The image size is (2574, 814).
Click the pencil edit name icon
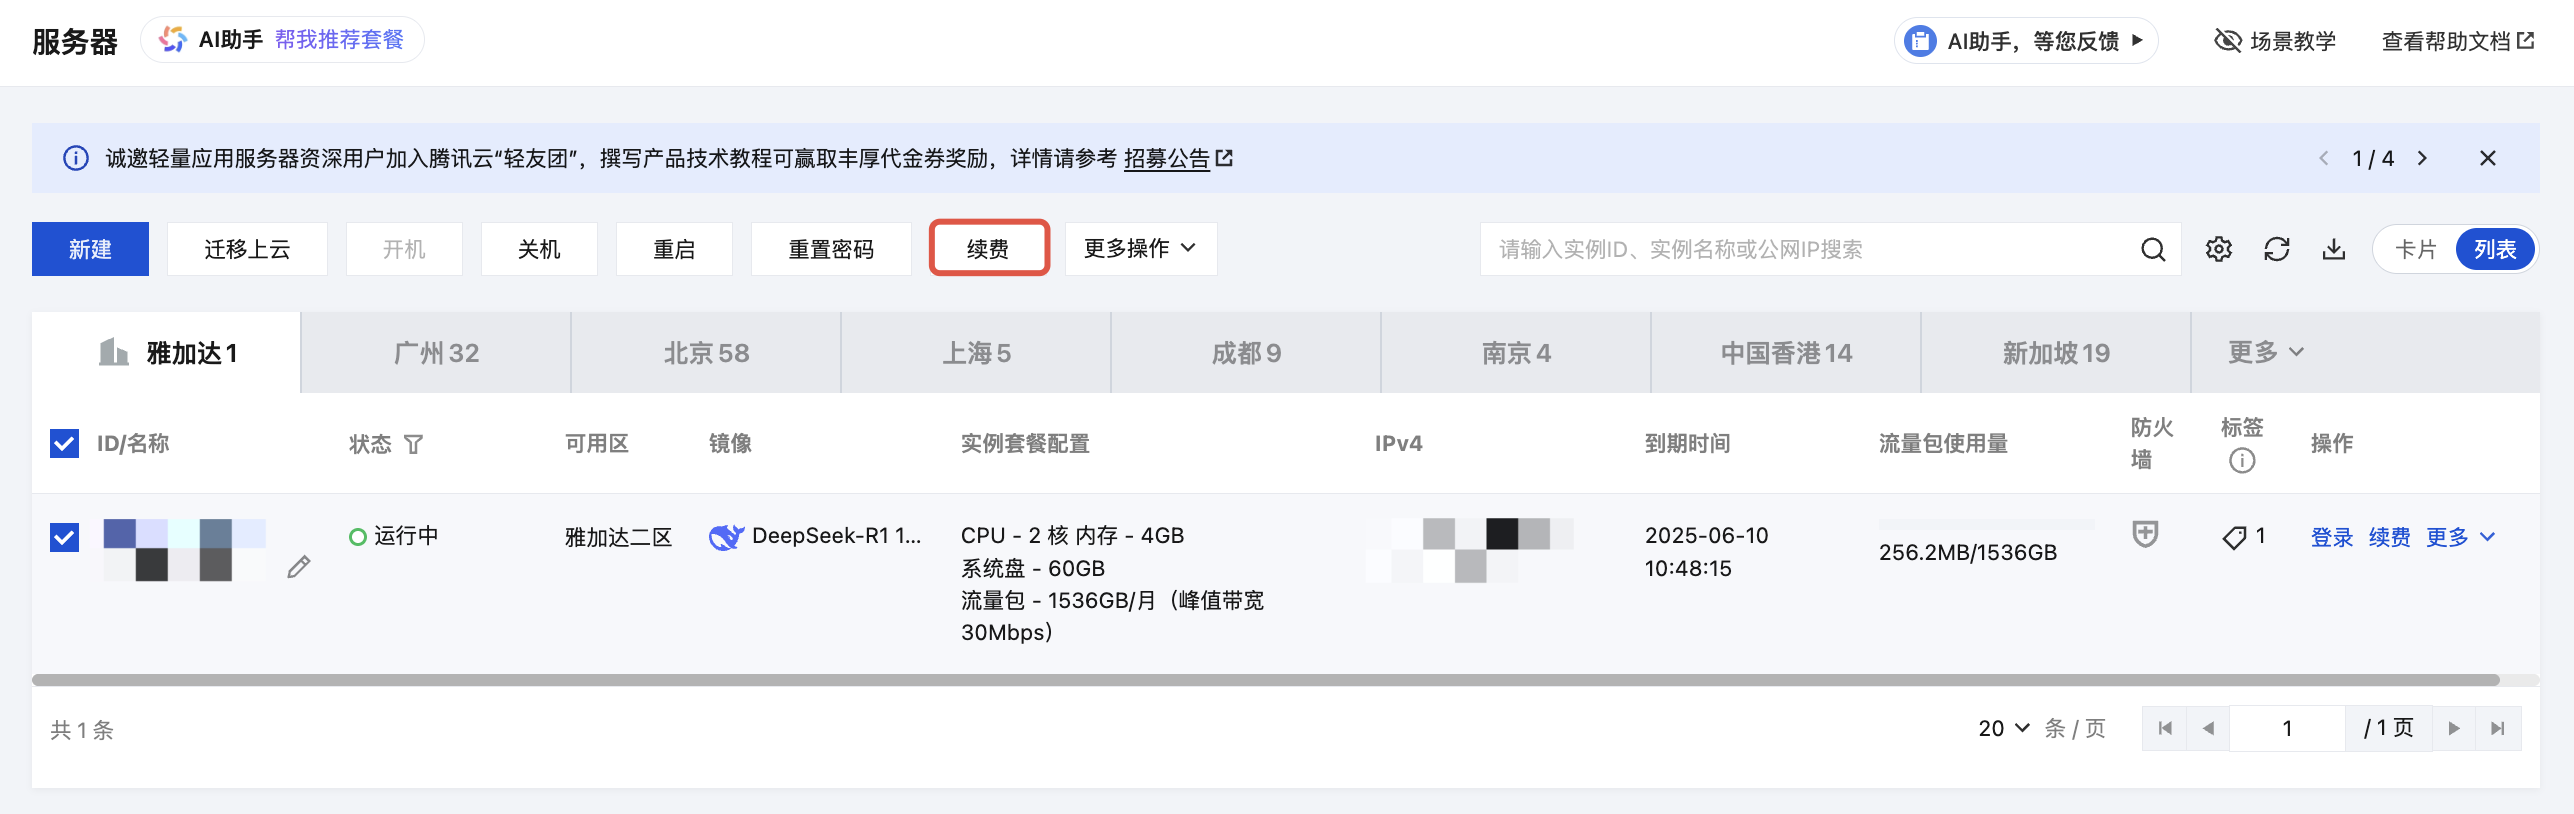(x=298, y=567)
